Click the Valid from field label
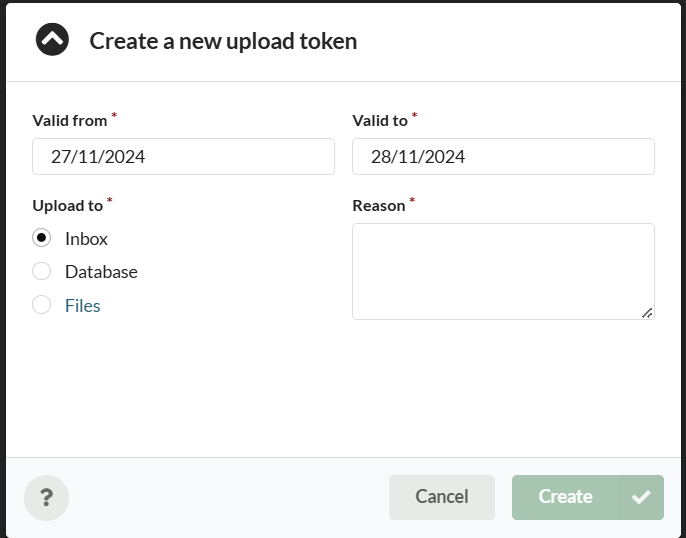Image resolution: width=686 pixels, height=538 pixels. [70, 121]
